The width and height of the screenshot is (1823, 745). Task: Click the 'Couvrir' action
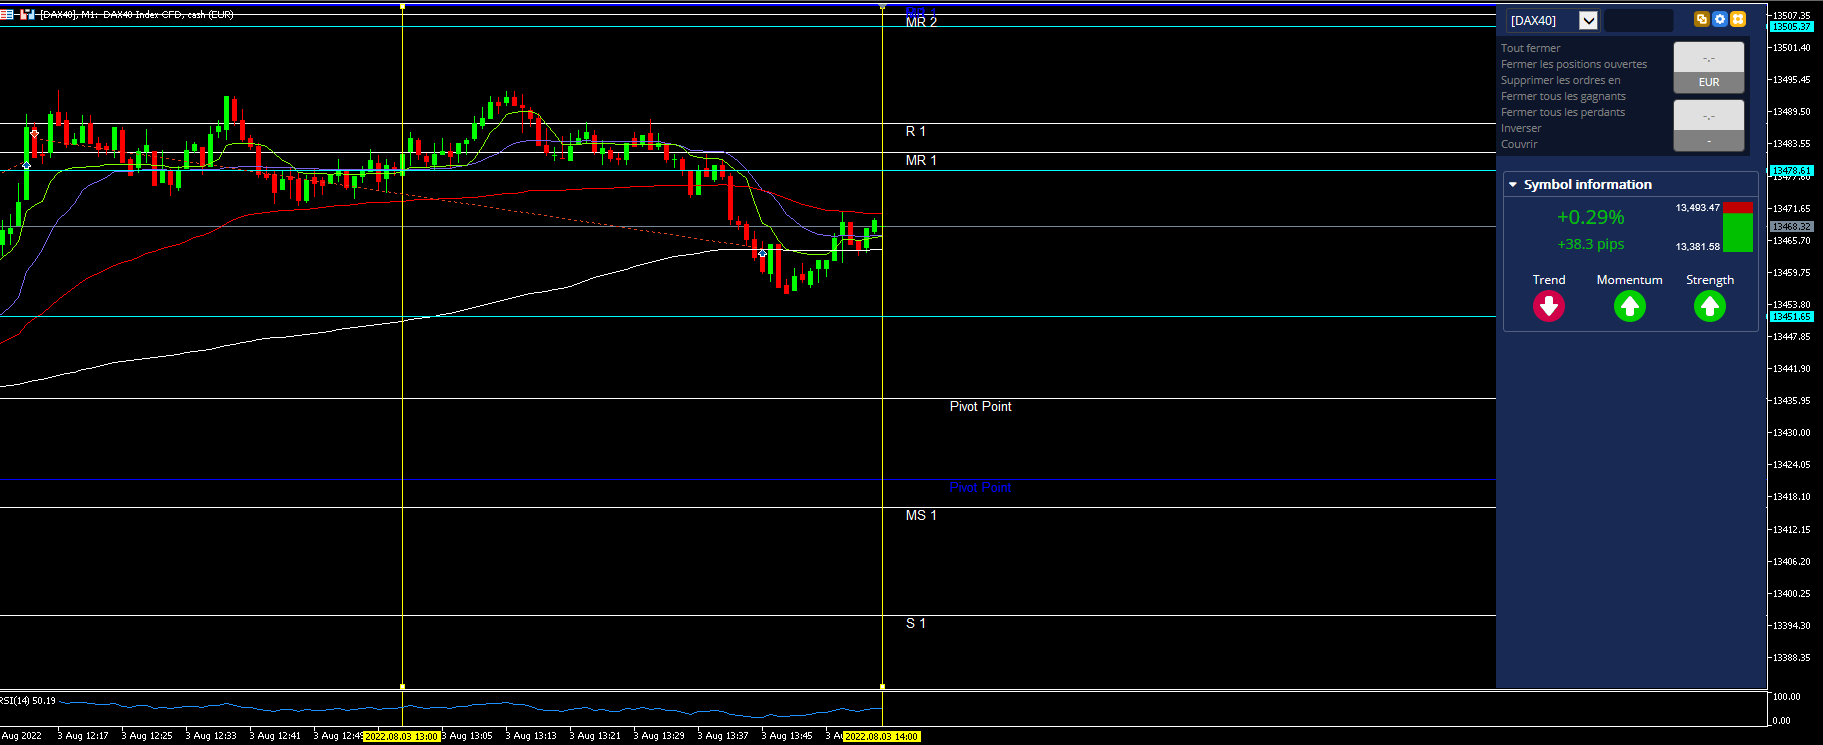tap(1519, 144)
